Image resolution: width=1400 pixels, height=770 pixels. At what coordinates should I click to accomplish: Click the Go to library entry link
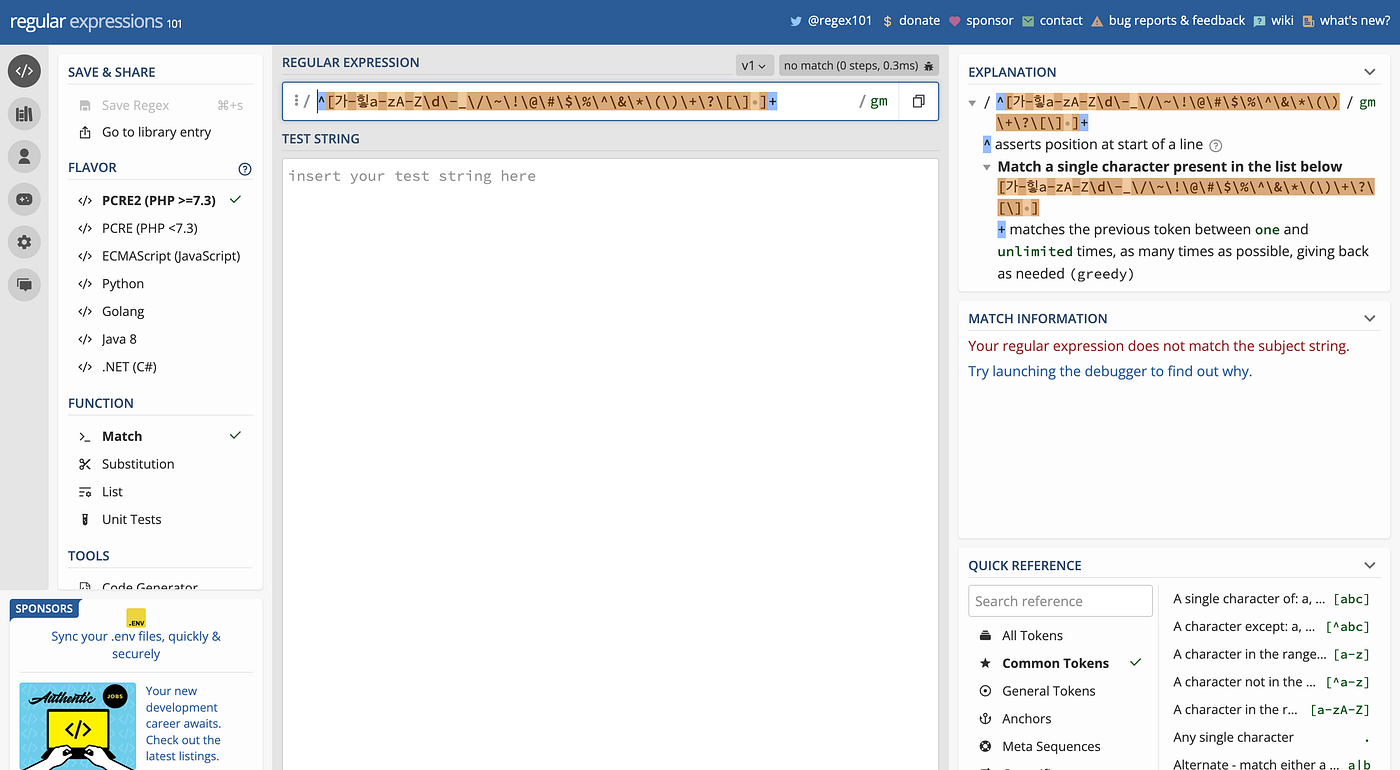coord(157,132)
